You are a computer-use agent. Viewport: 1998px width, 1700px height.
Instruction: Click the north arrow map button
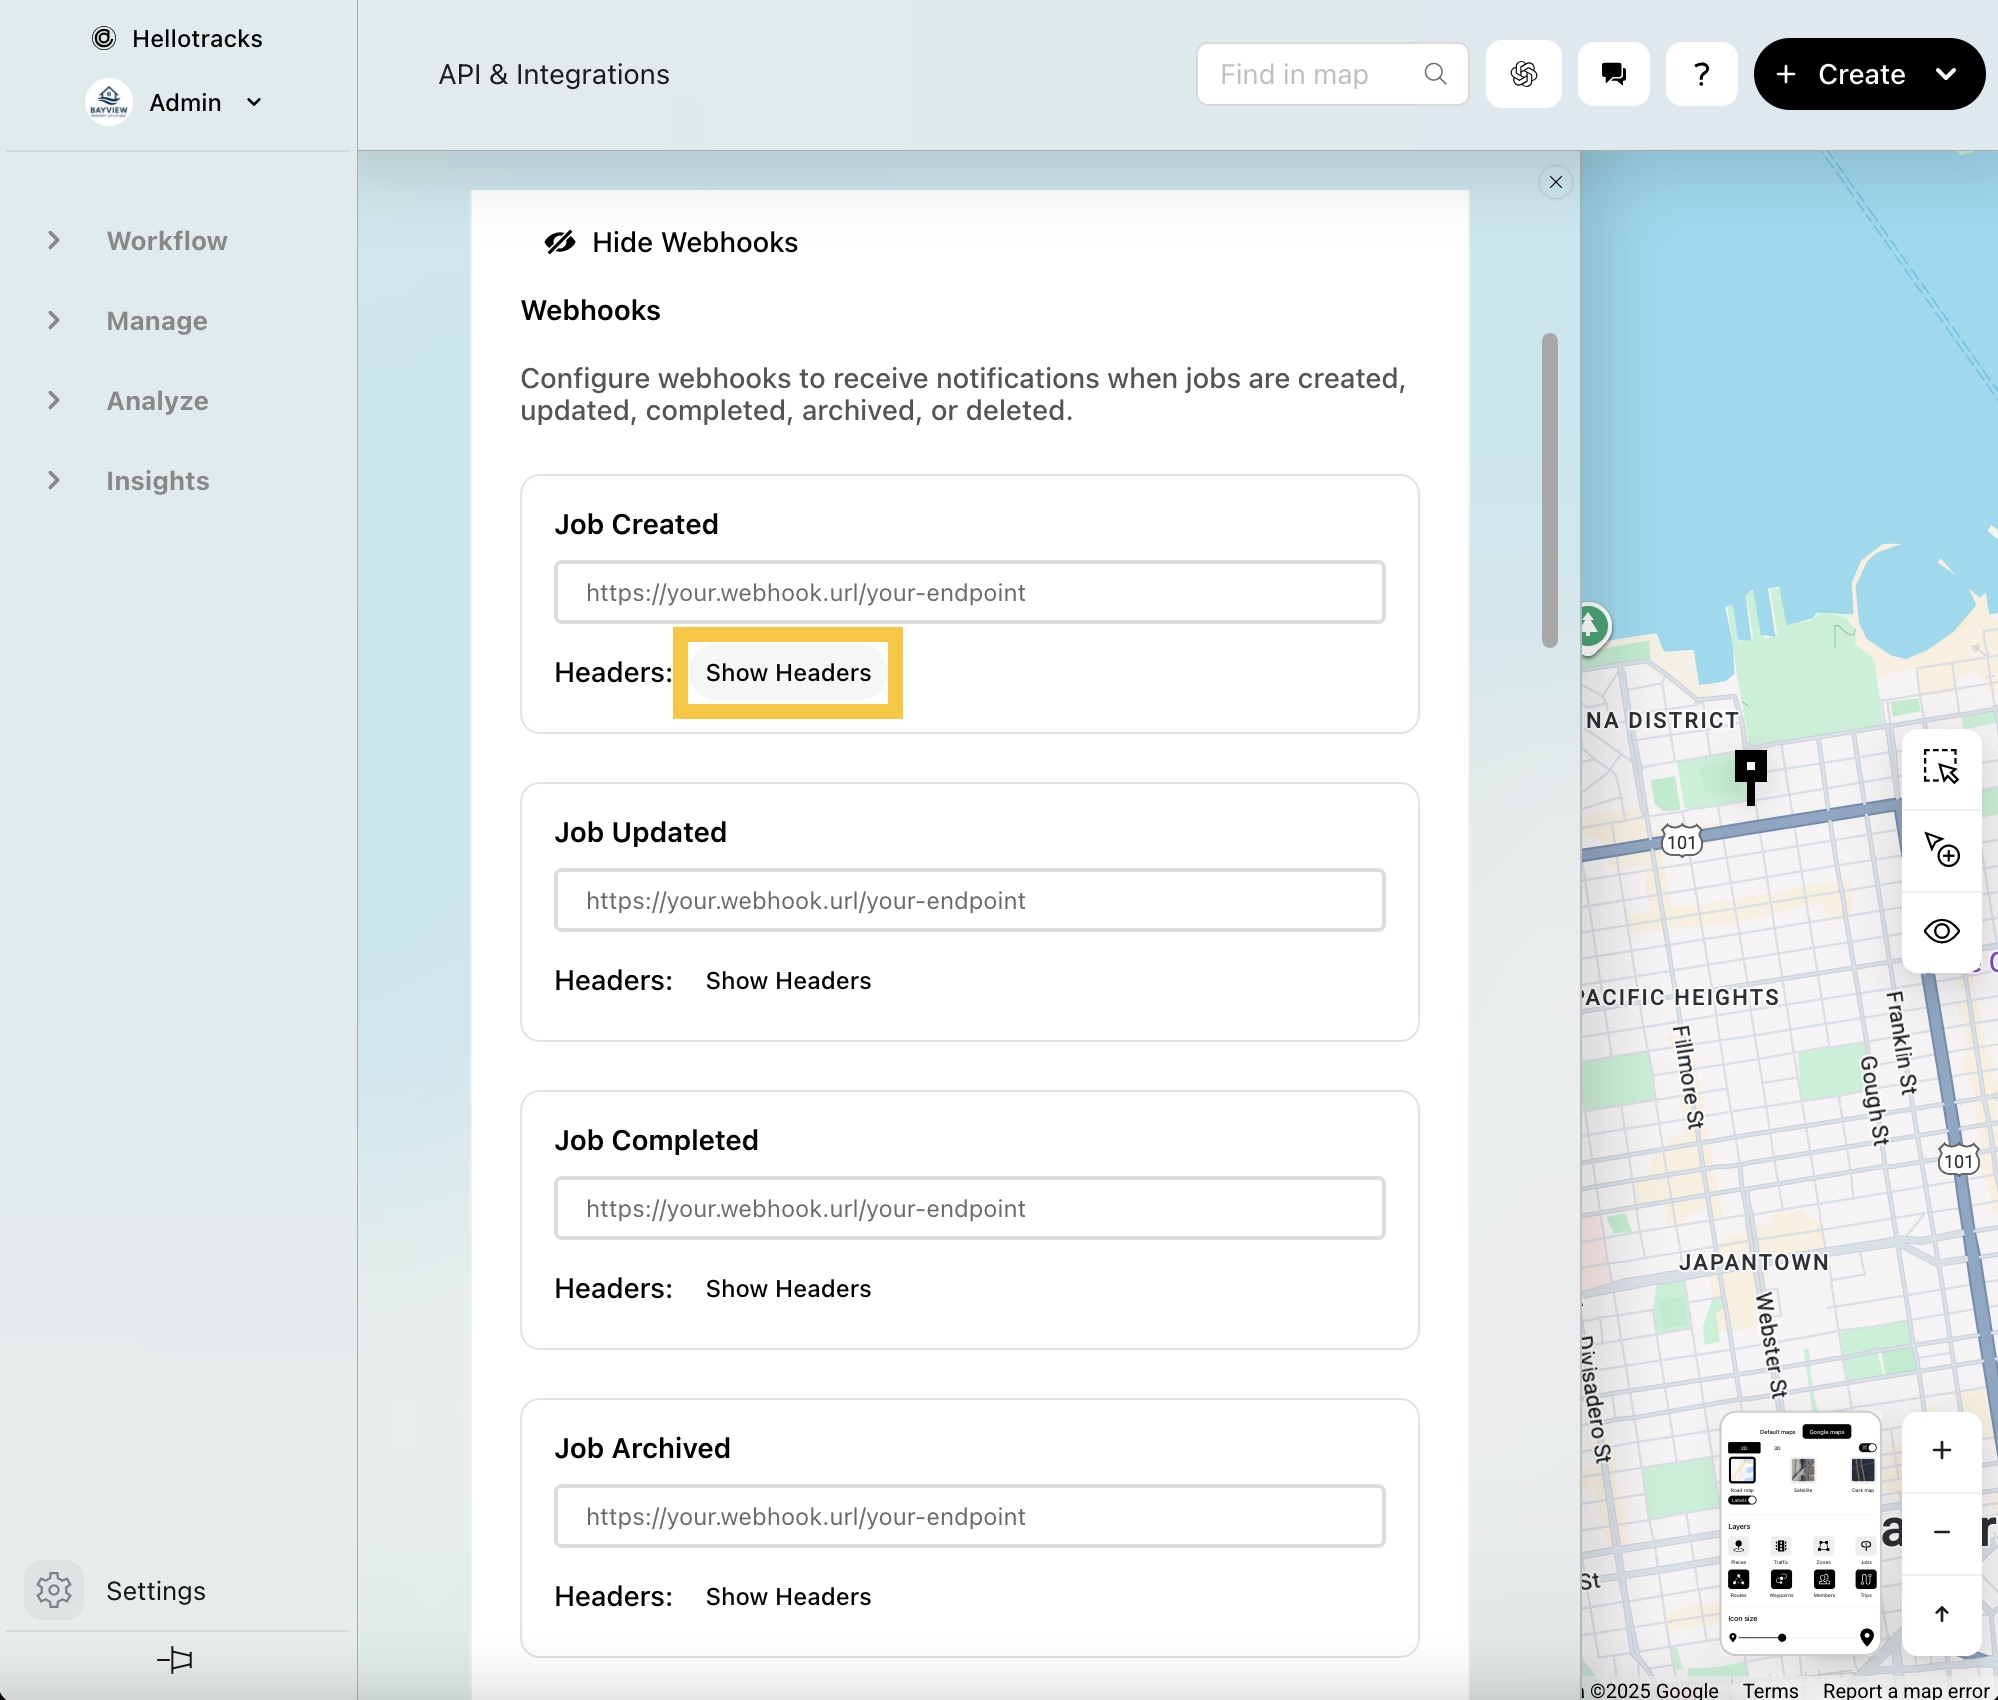pyautogui.click(x=1941, y=1614)
